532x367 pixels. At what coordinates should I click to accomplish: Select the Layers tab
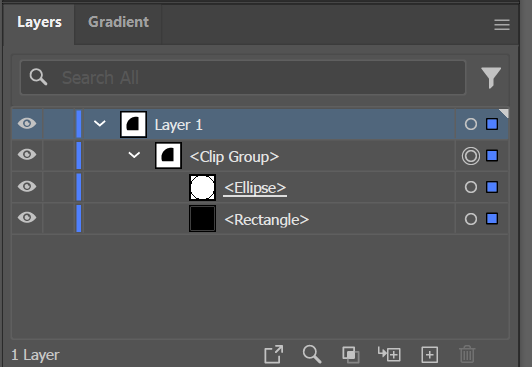click(x=39, y=22)
